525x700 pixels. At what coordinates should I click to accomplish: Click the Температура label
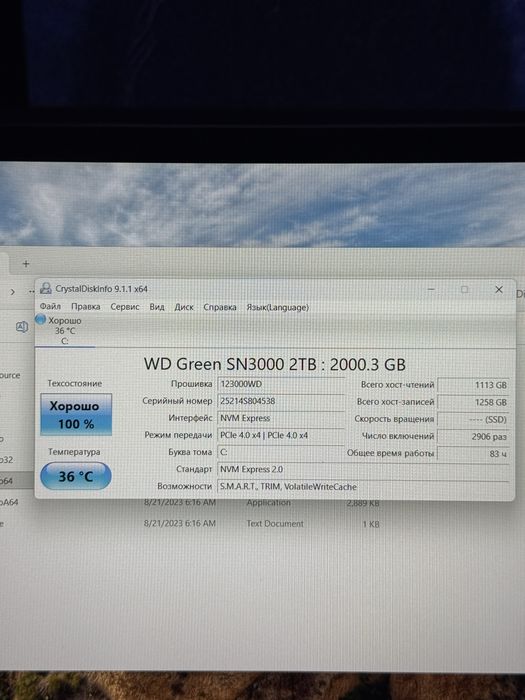[x=74, y=452]
